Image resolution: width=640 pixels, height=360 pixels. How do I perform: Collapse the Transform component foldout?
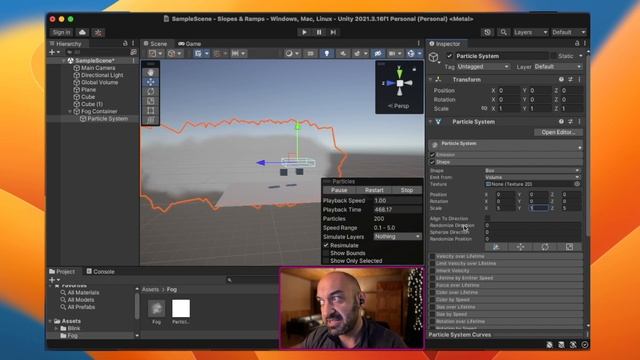point(430,80)
